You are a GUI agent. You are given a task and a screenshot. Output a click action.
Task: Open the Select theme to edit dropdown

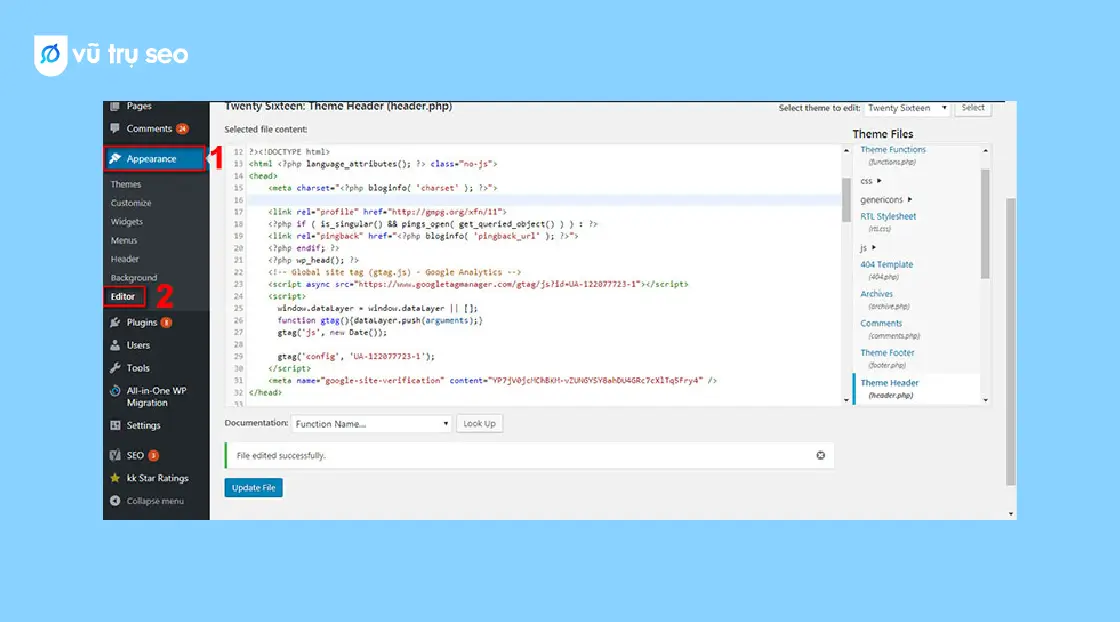906,108
